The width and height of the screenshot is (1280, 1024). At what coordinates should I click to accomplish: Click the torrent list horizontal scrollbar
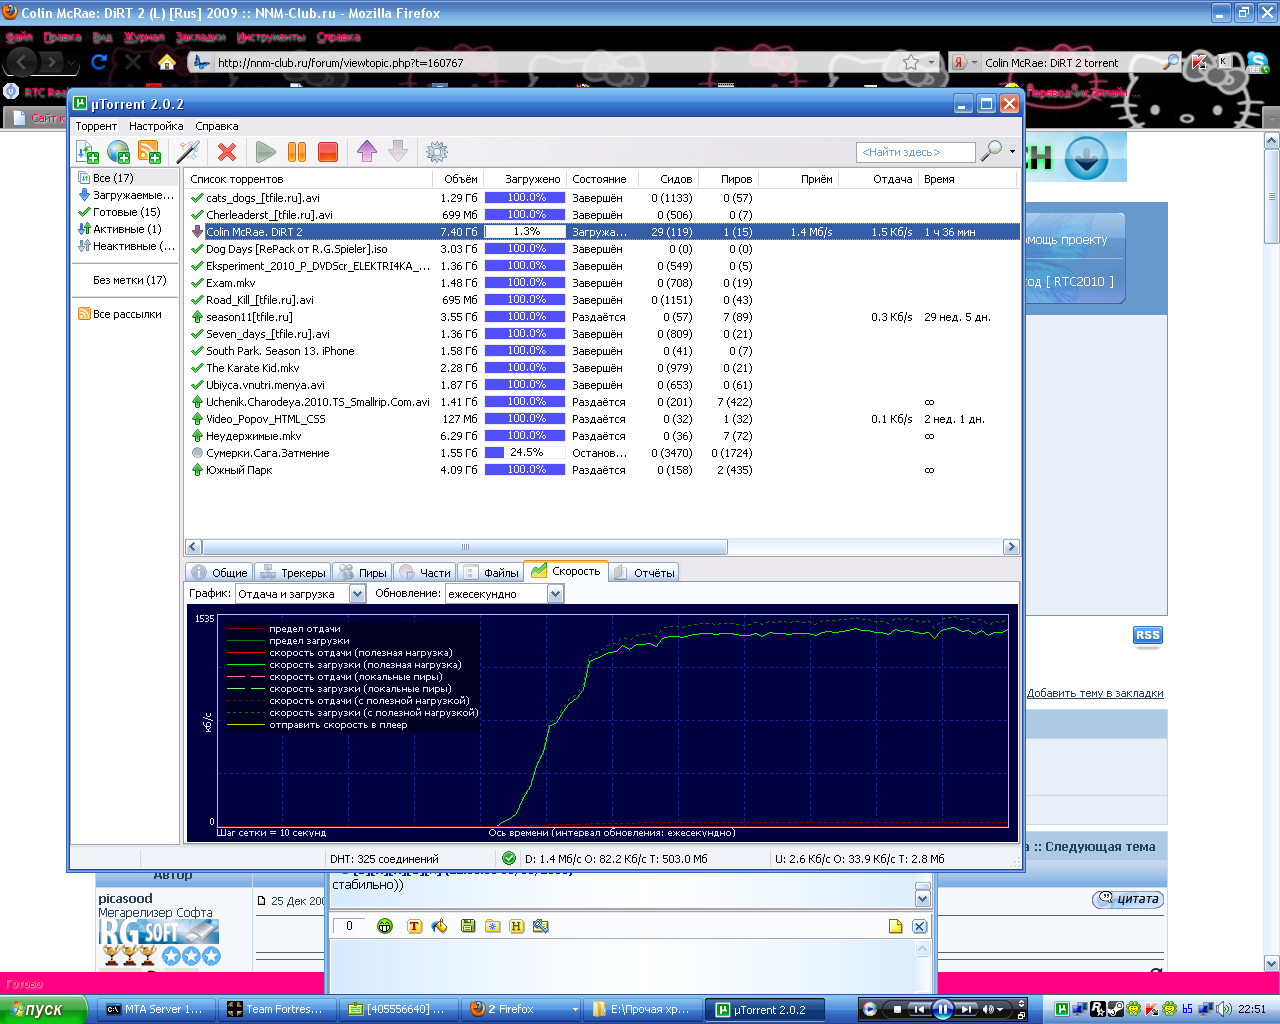[465, 547]
